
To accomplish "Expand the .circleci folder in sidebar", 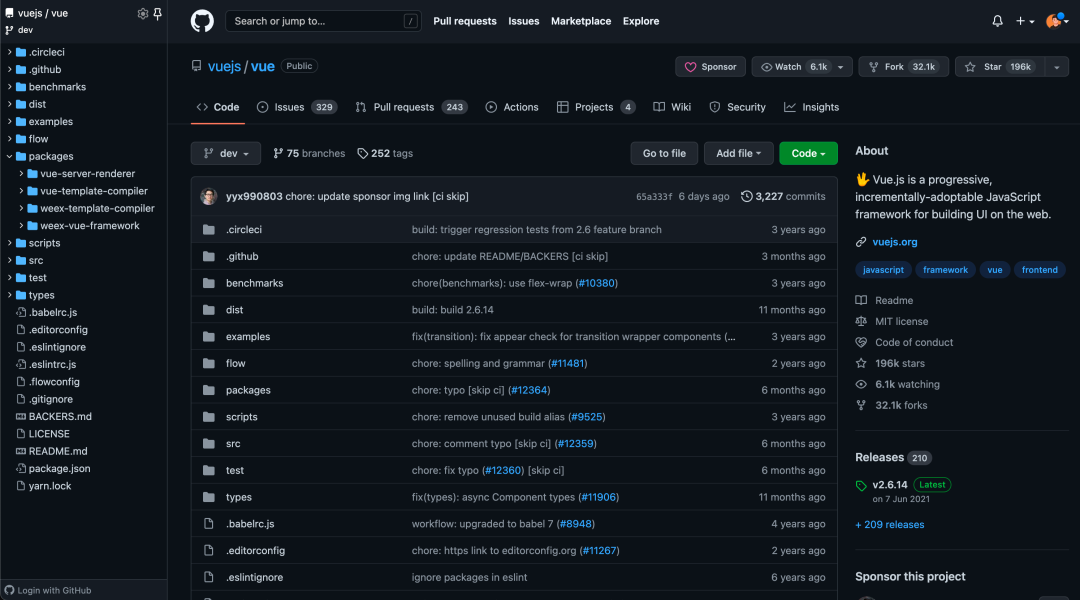I will pos(10,52).
